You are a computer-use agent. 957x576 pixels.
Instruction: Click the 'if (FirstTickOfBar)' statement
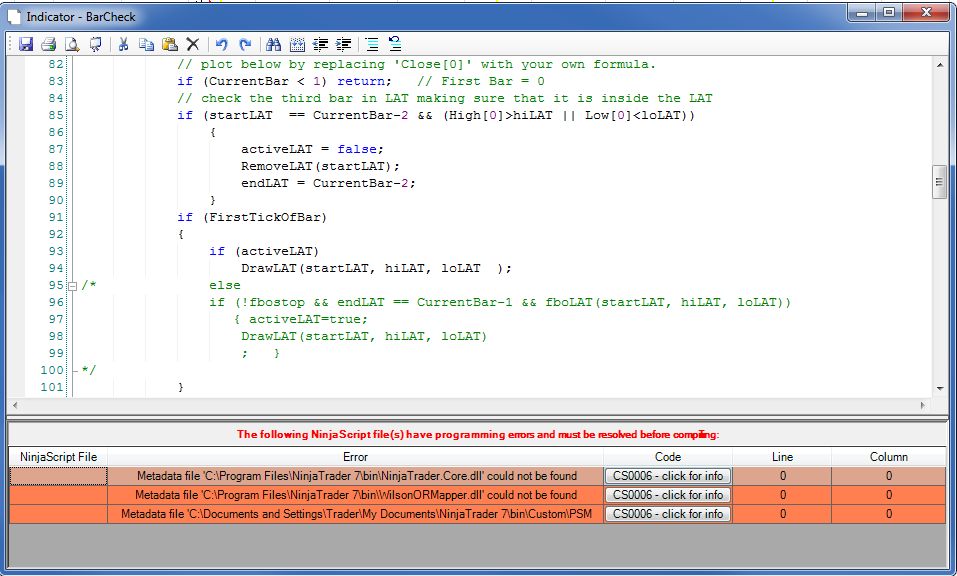pos(252,217)
